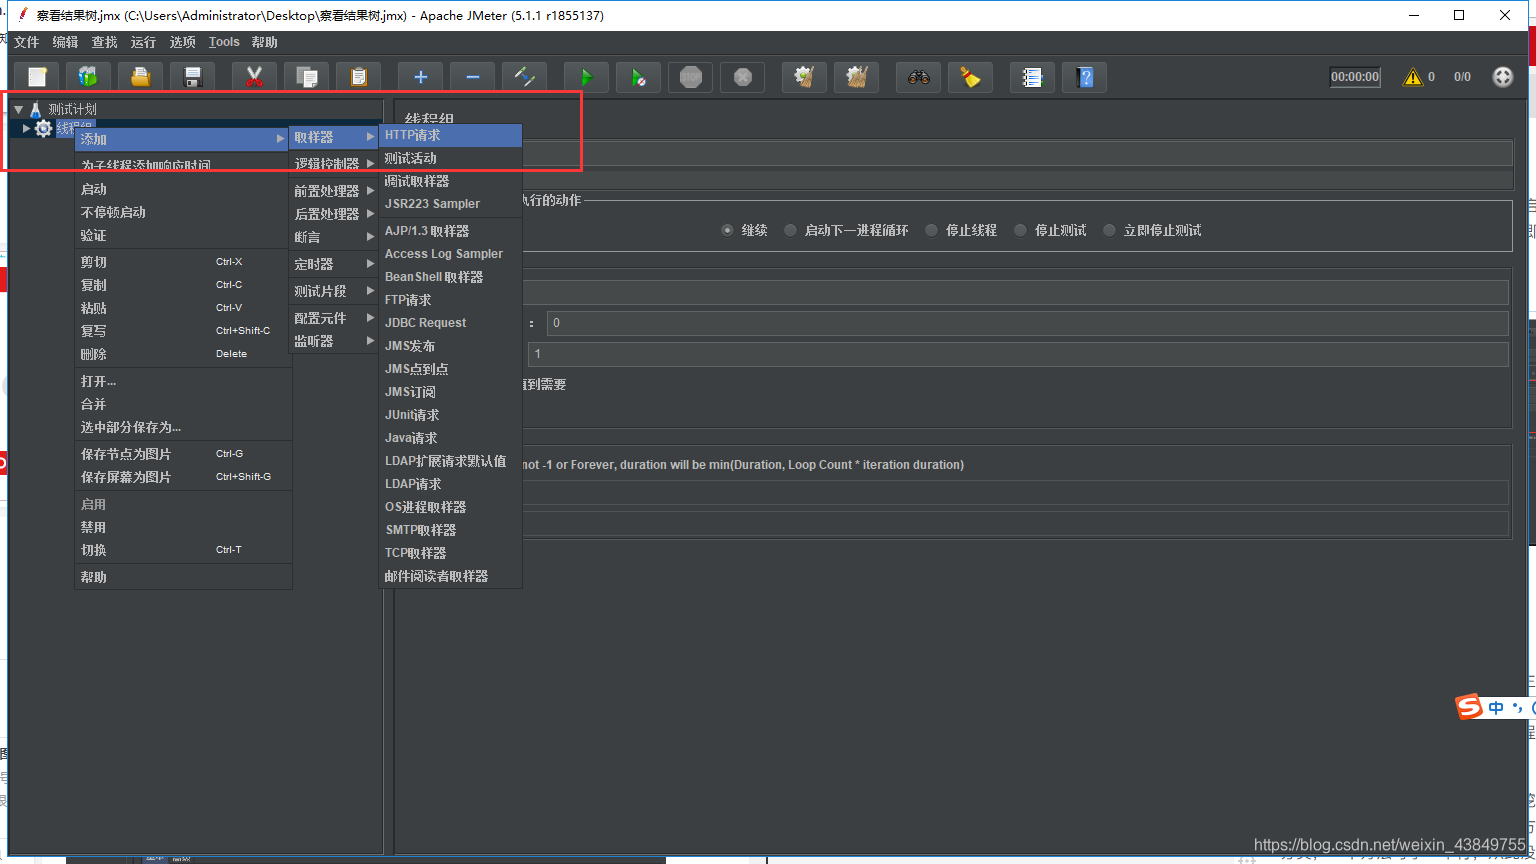1536x864 pixels.
Task: Expand the 逻辑控制器 submenu
Action: pos(334,163)
